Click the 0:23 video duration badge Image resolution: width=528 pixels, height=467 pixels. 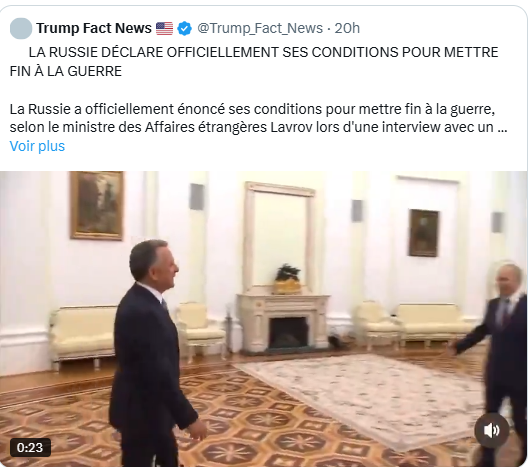30,447
